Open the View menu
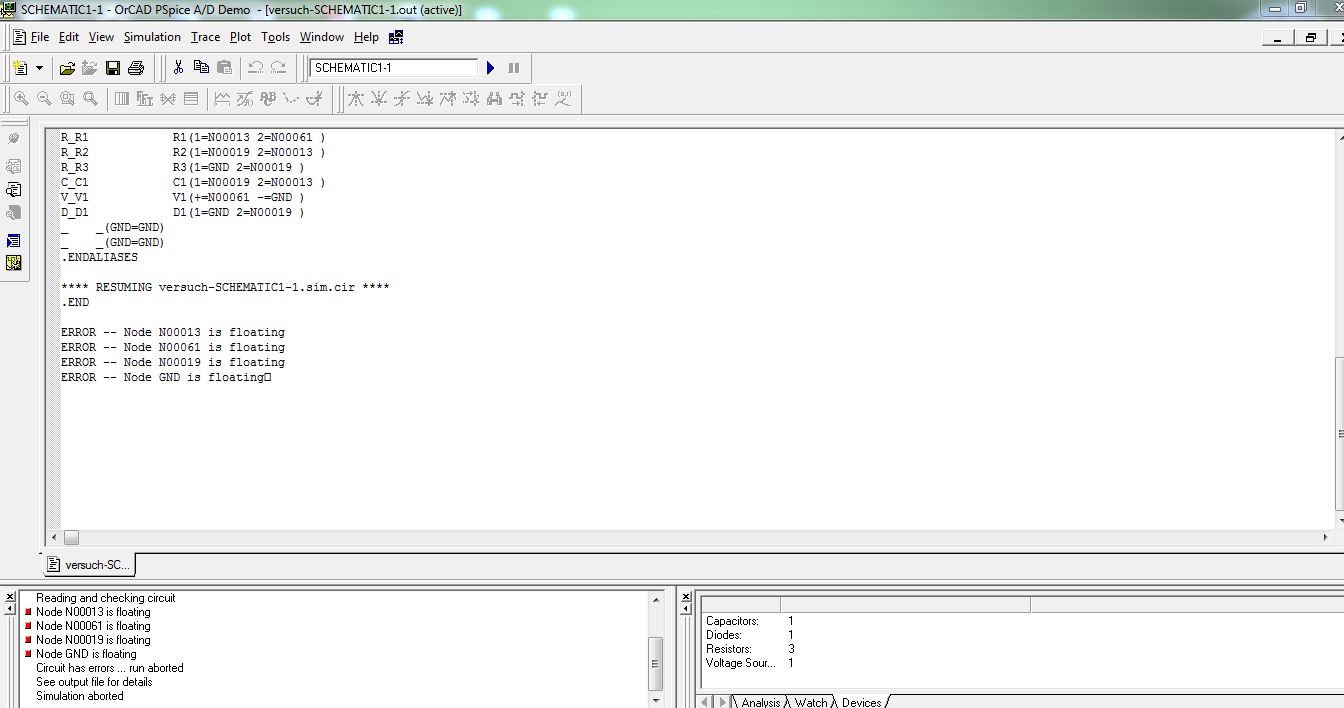1344x708 pixels. pos(101,37)
